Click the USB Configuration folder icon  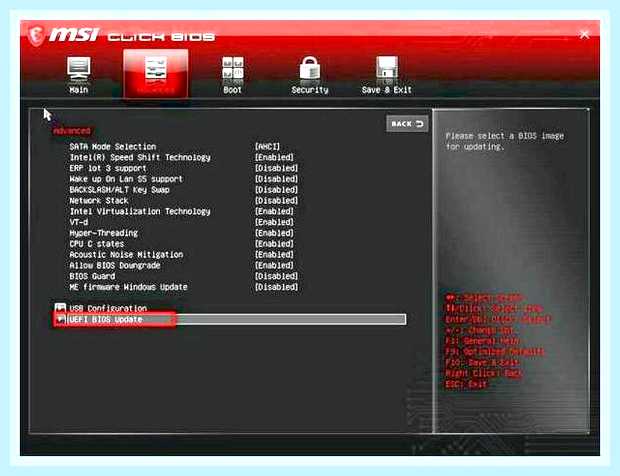[x=60, y=308]
